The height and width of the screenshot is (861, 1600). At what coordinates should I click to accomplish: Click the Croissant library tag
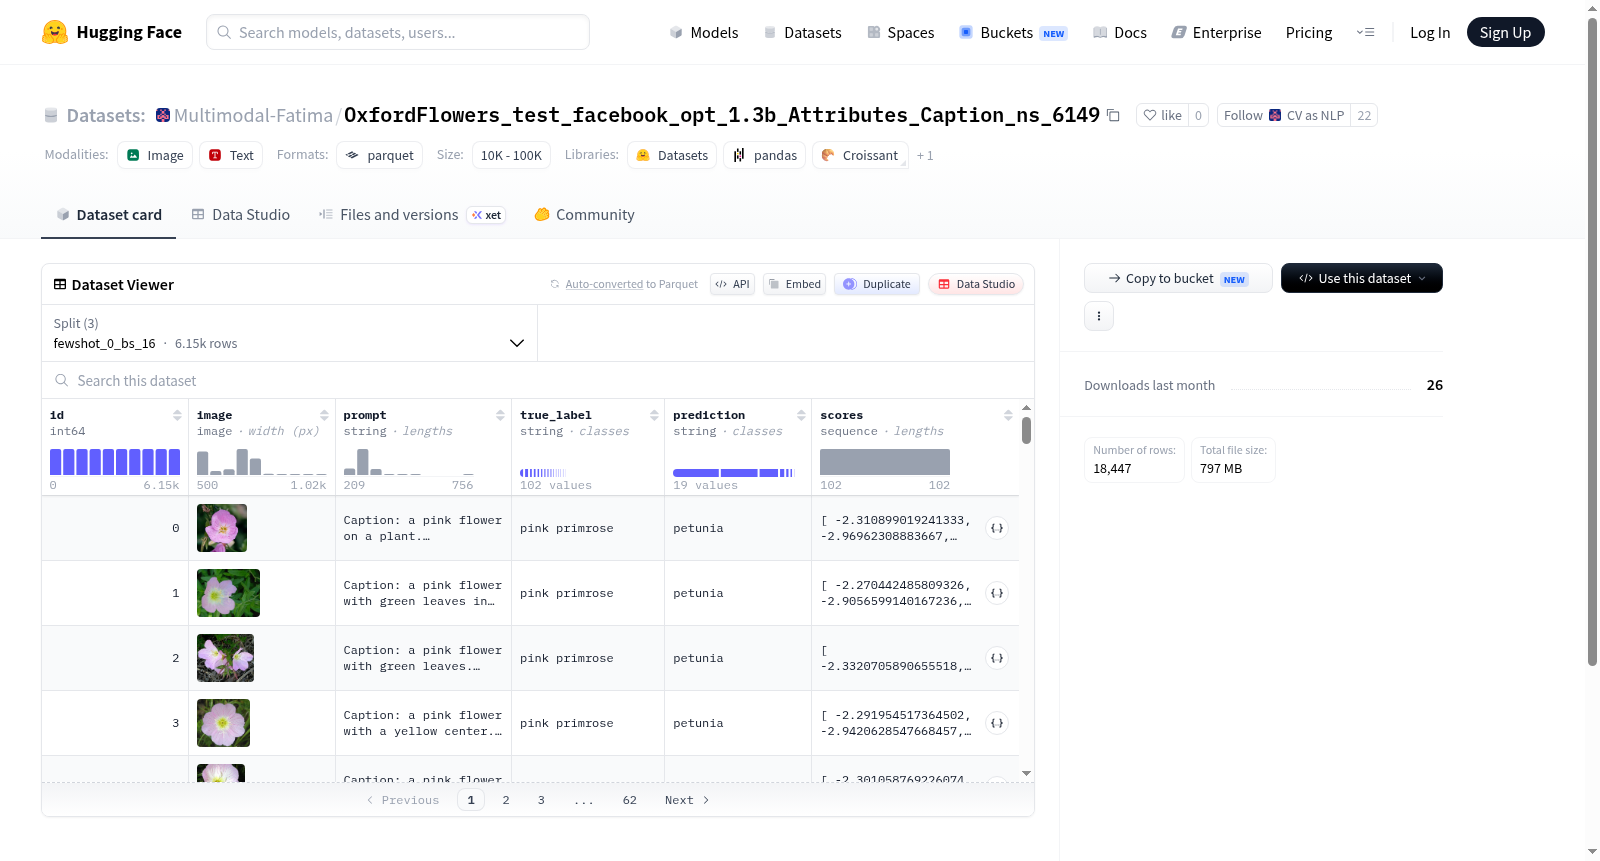pos(860,155)
